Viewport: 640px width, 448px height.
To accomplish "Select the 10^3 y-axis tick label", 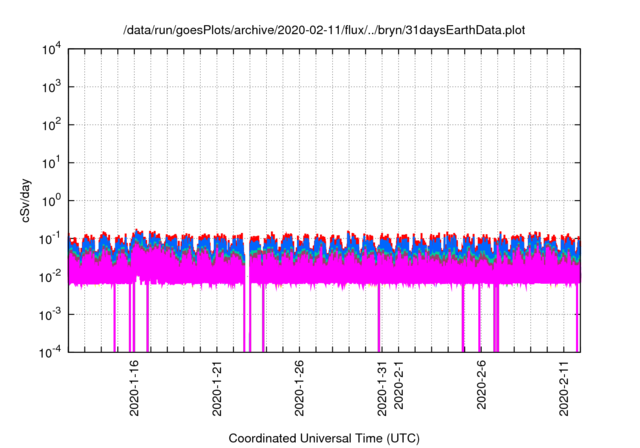I will (x=52, y=87).
